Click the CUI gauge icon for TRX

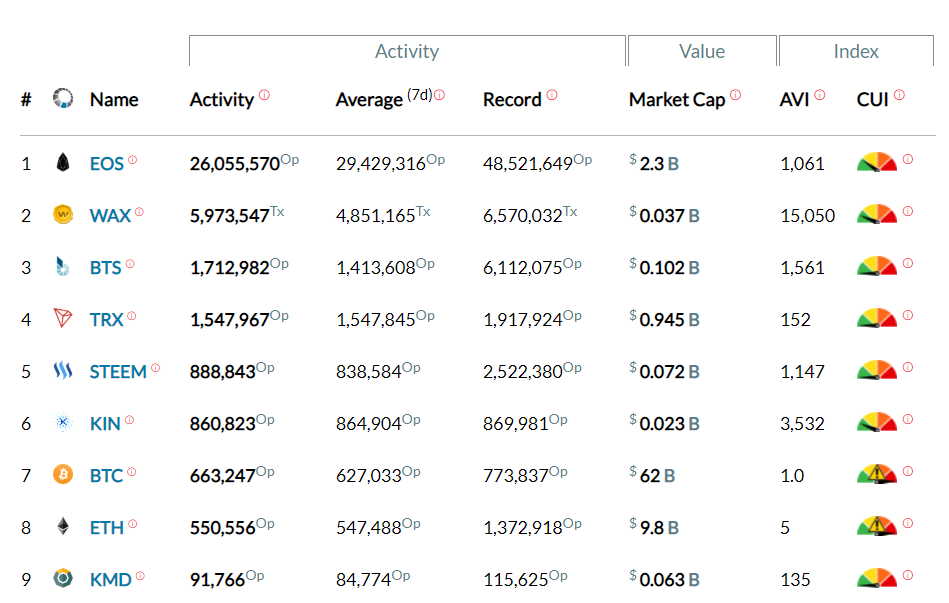click(877, 318)
